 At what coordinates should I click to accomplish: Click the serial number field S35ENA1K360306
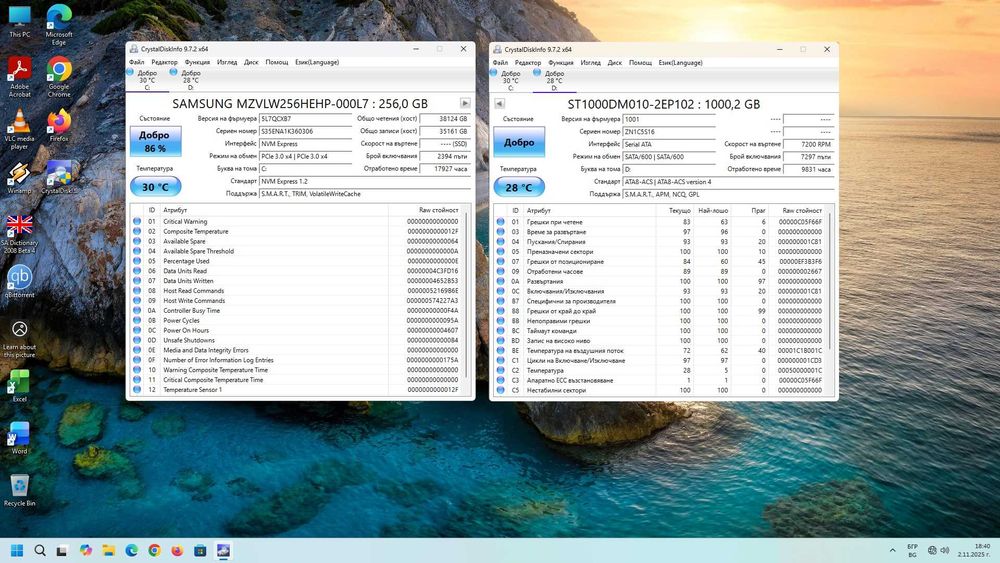(305, 131)
